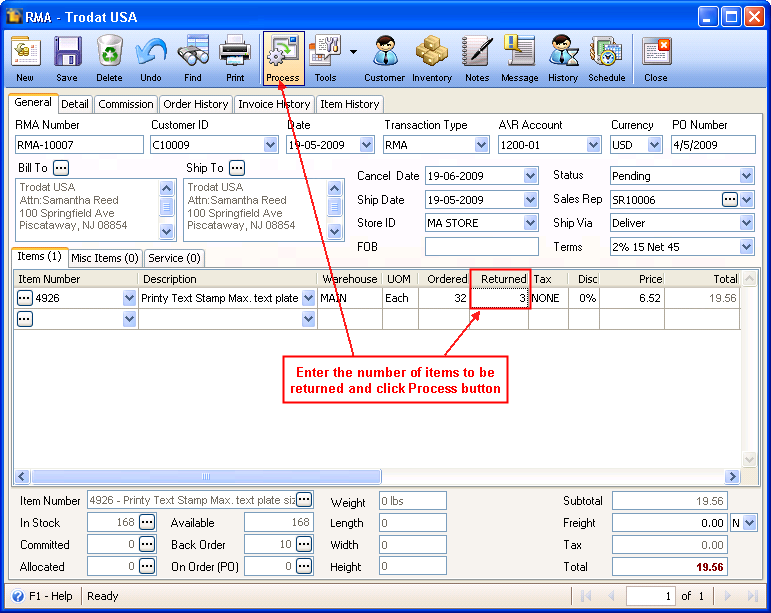This screenshot has height=613, width=771.
Task: Click the Sales Rep lookup ellipsis button
Action: pyautogui.click(x=730, y=199)
